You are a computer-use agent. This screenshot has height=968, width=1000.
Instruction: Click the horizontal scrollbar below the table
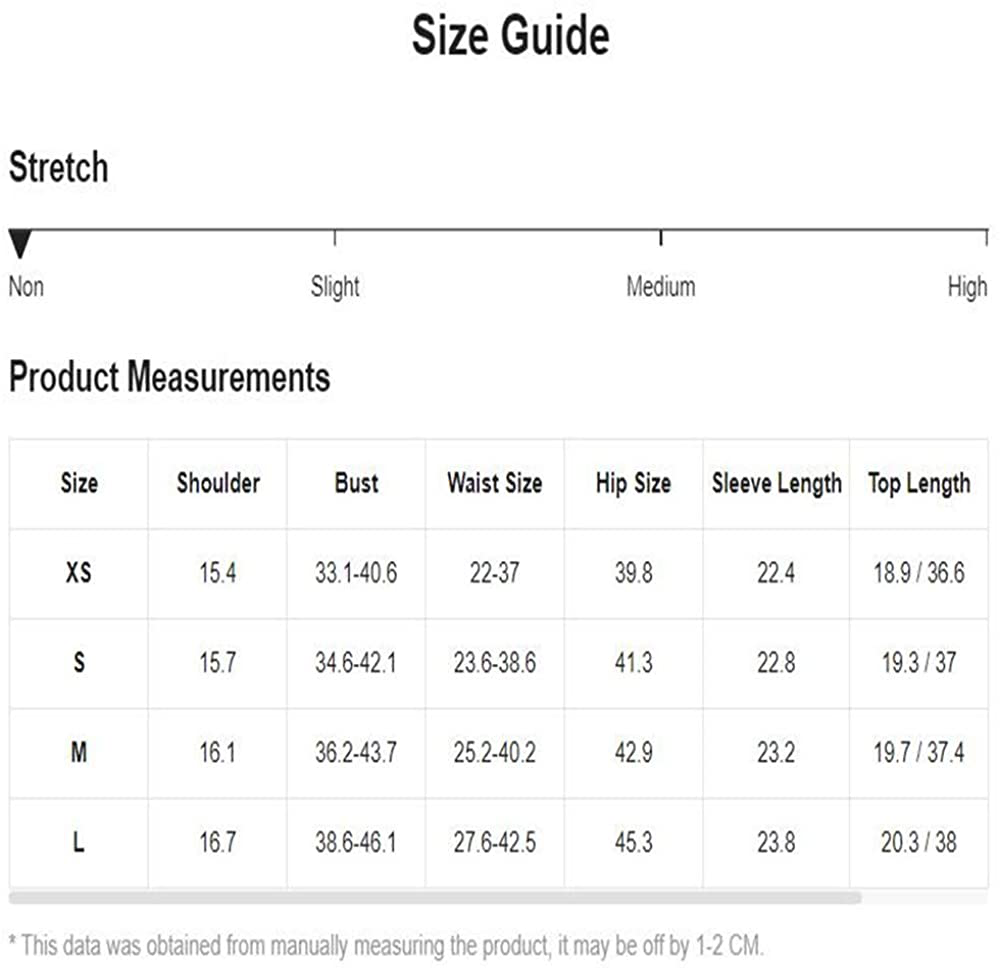click(x=435, y=898)
